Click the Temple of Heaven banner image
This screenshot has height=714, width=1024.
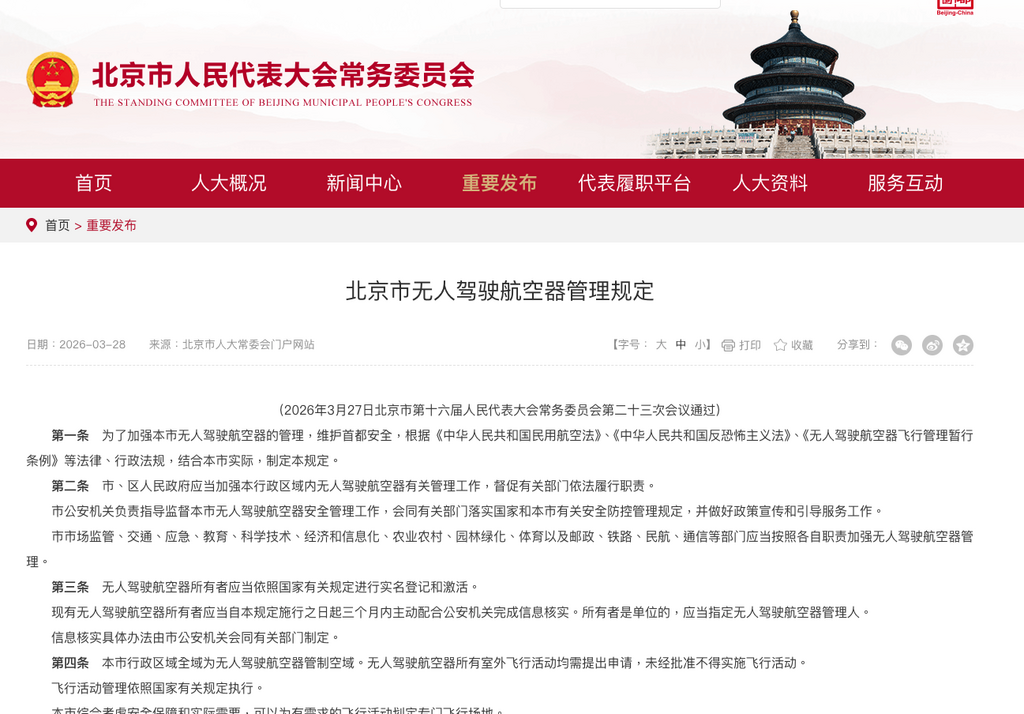click(794, 85)
